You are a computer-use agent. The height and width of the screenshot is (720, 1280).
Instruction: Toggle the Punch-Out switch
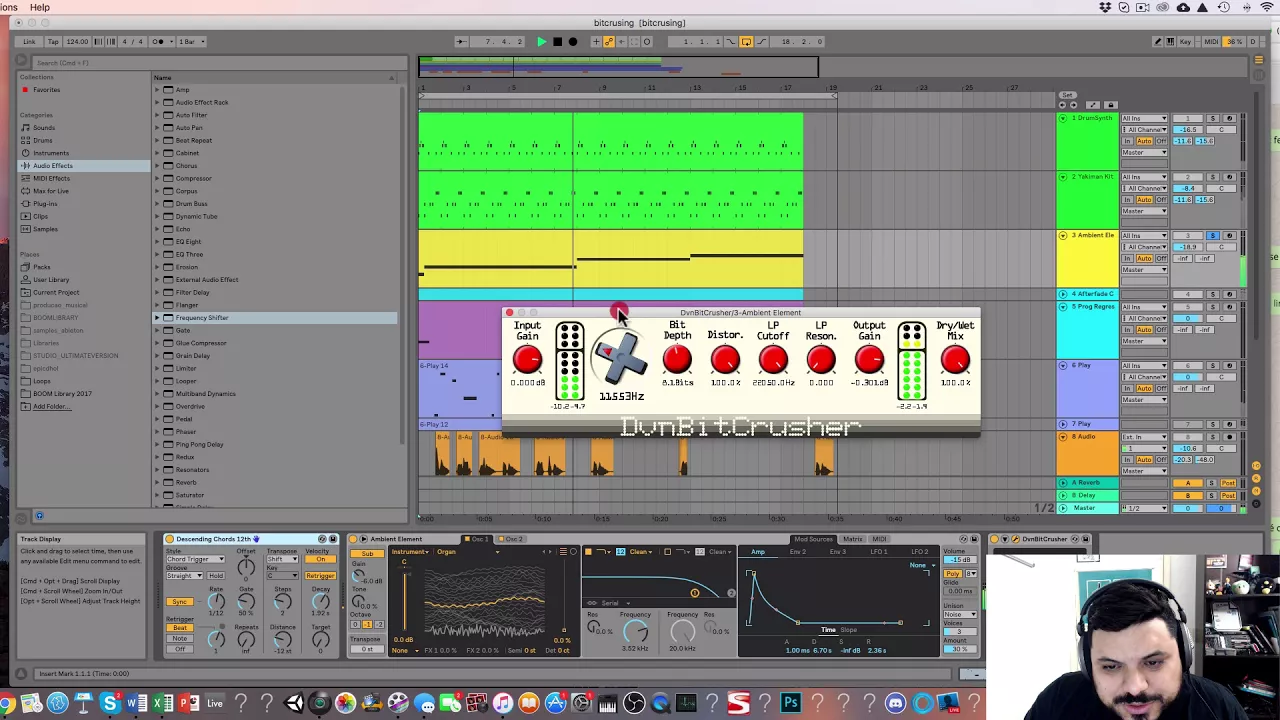[761, 42]
